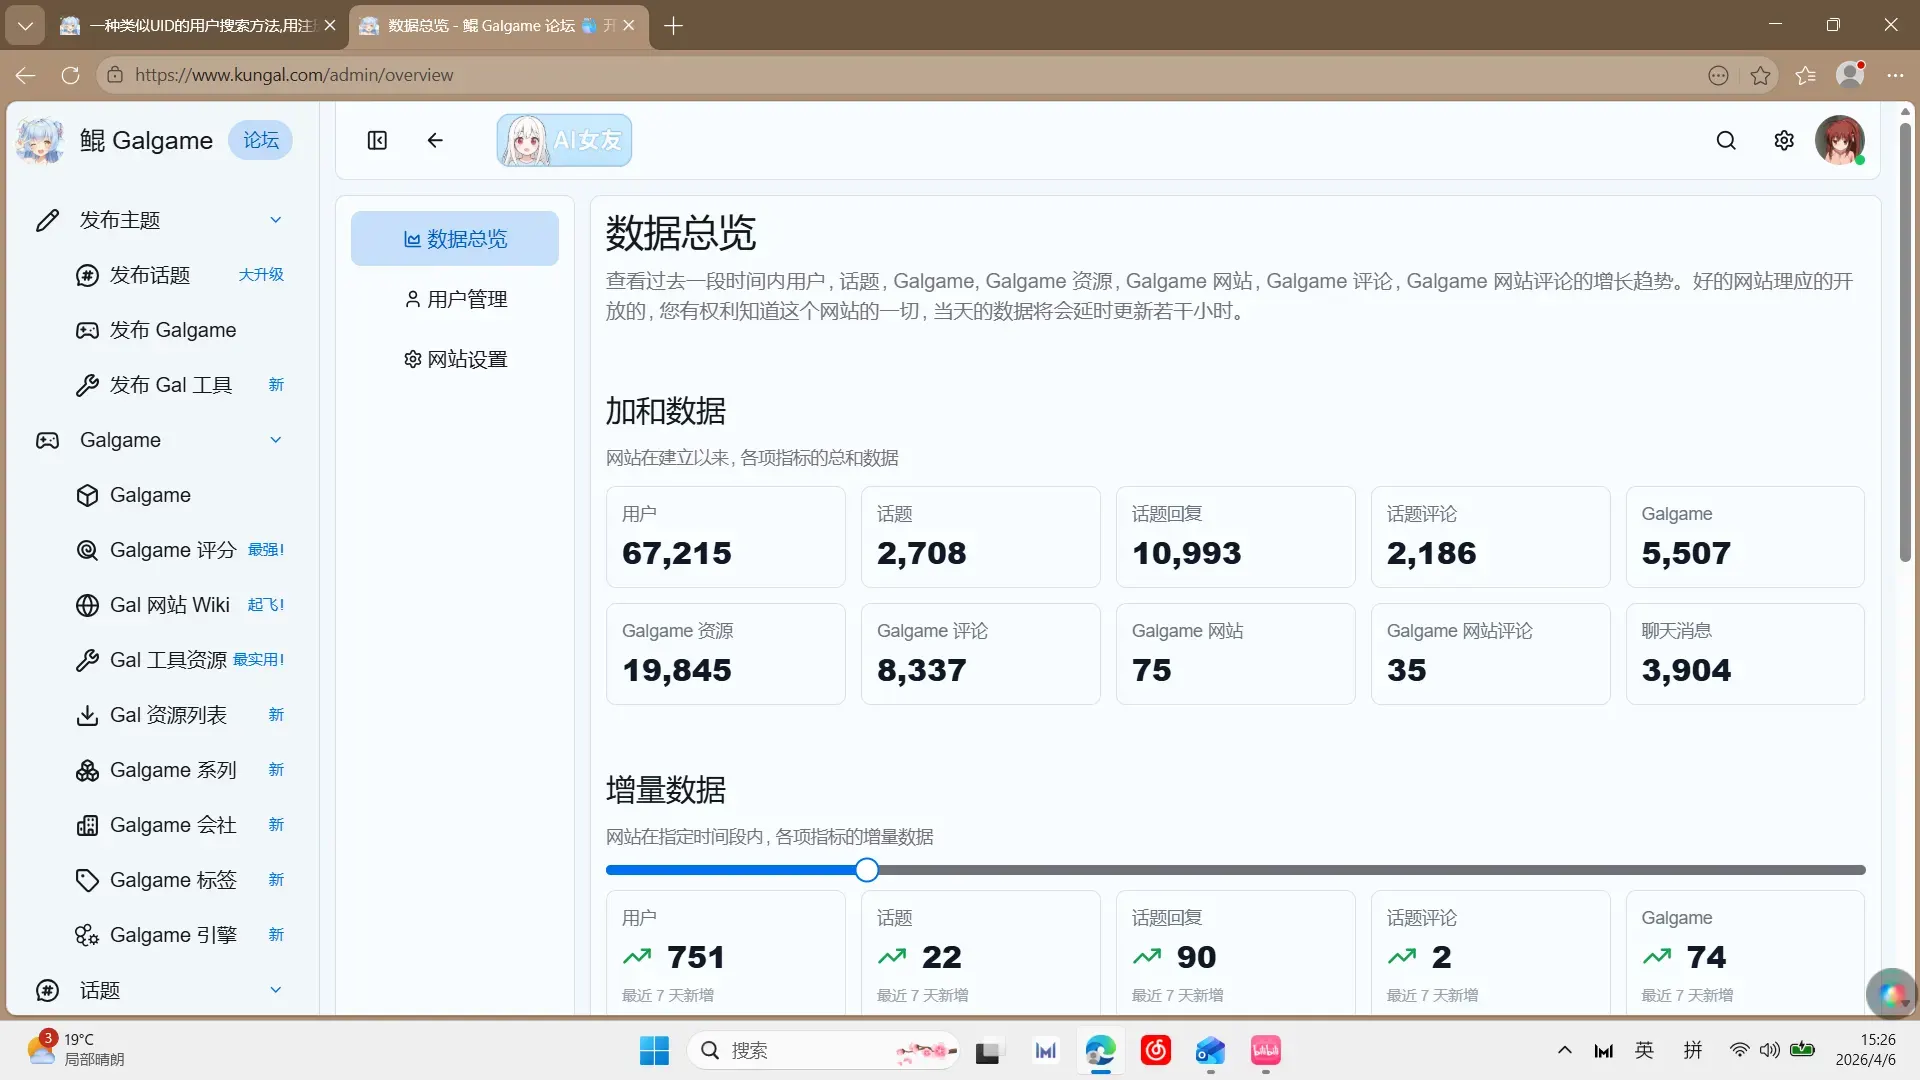Open Galgame 引擎 in sidebar

point(180,935)
